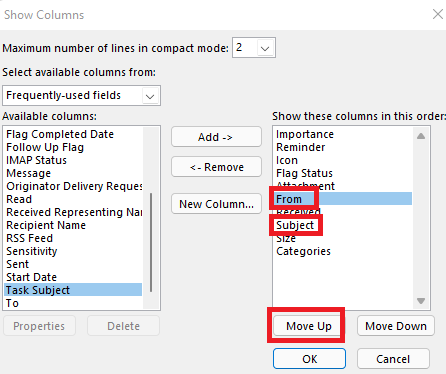Click the Available columns scrollbar thumb
This screenshot has height=374, width=446.
coord(151,242)
